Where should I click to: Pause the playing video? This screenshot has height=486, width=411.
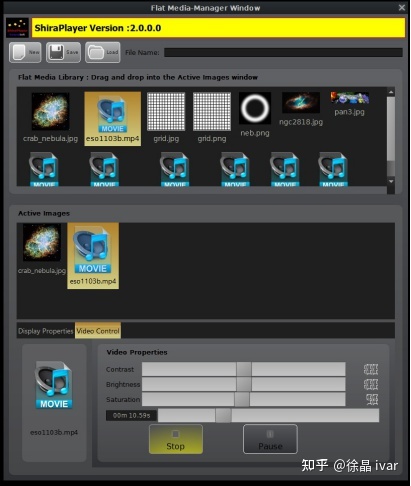tap(270, 439)
